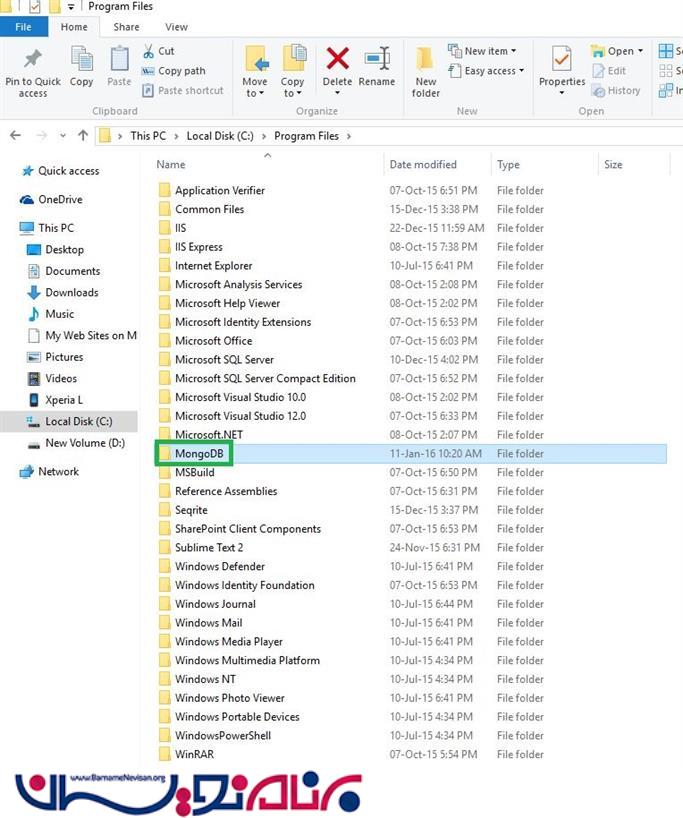The width and height of the screenshot is (683, 818).
Task: Click the Internet Explorer folder icon
Action: tap(165, 266)
